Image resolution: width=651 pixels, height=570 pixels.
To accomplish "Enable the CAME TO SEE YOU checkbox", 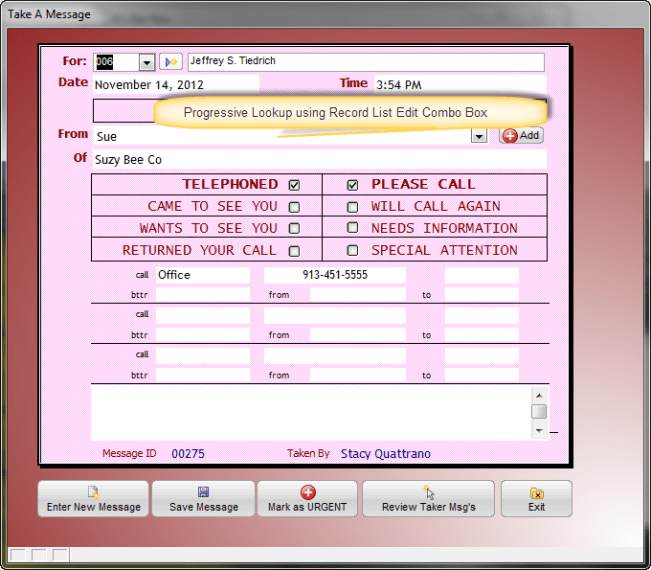I will click(x=294, y=207).
